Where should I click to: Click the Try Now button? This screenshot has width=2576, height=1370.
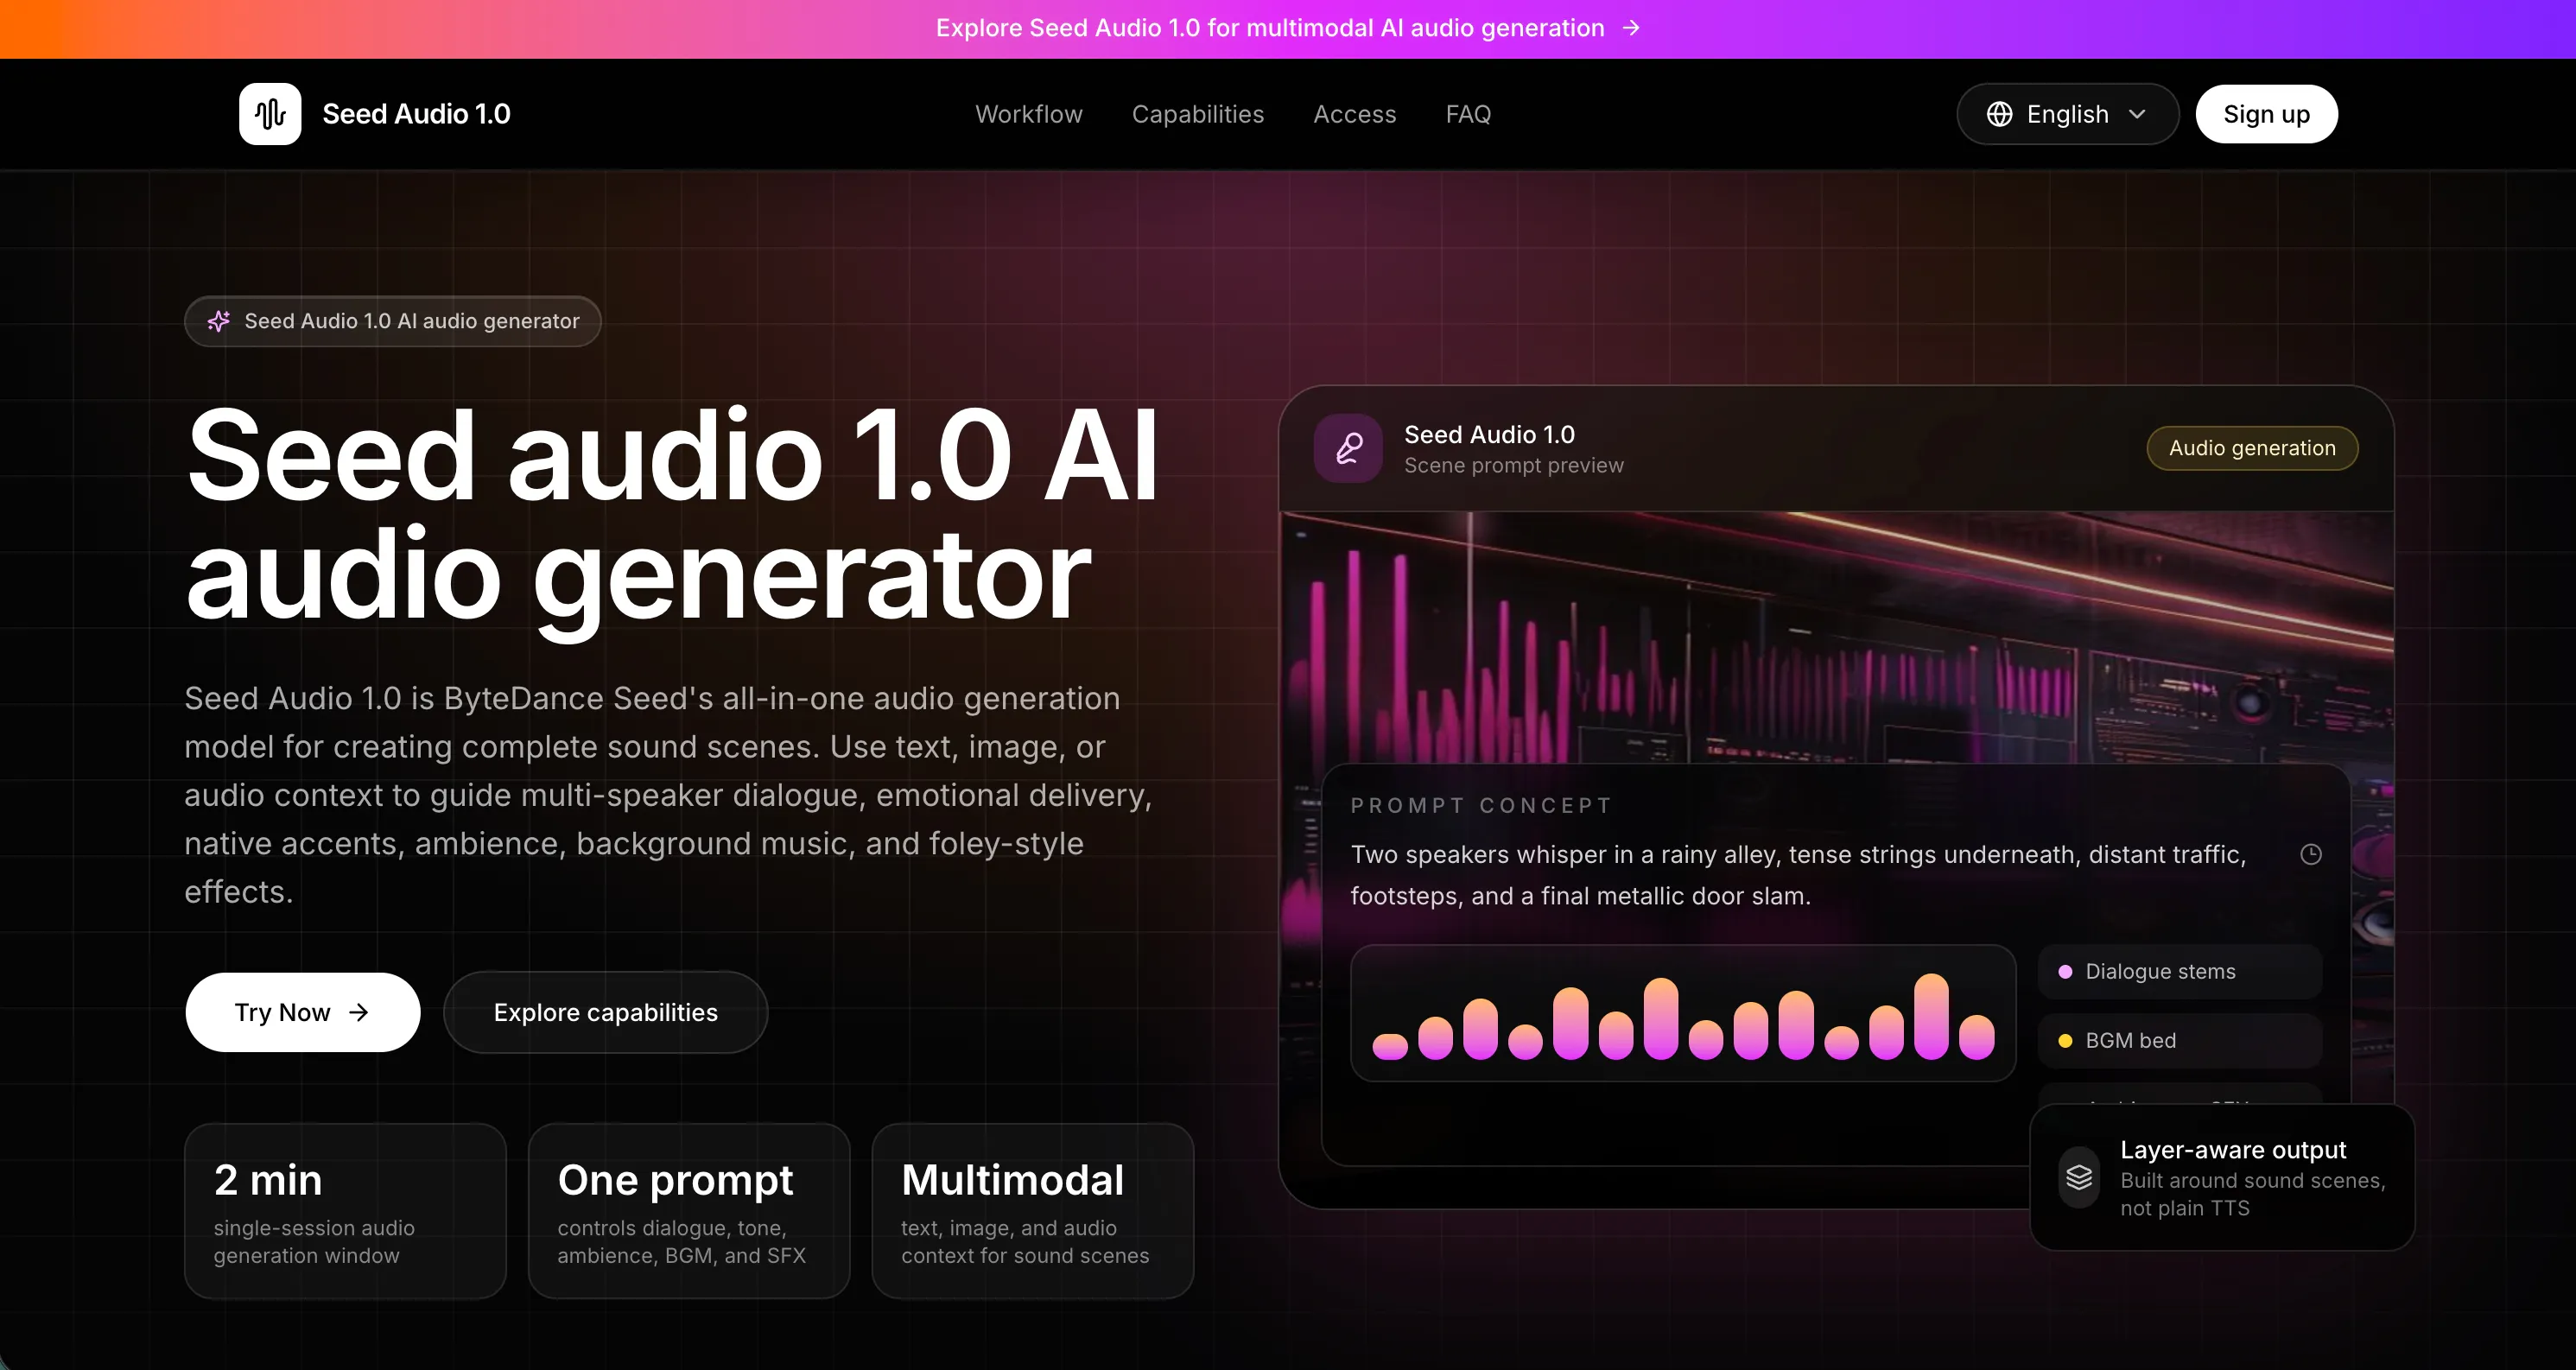(x=303, y=1012)
